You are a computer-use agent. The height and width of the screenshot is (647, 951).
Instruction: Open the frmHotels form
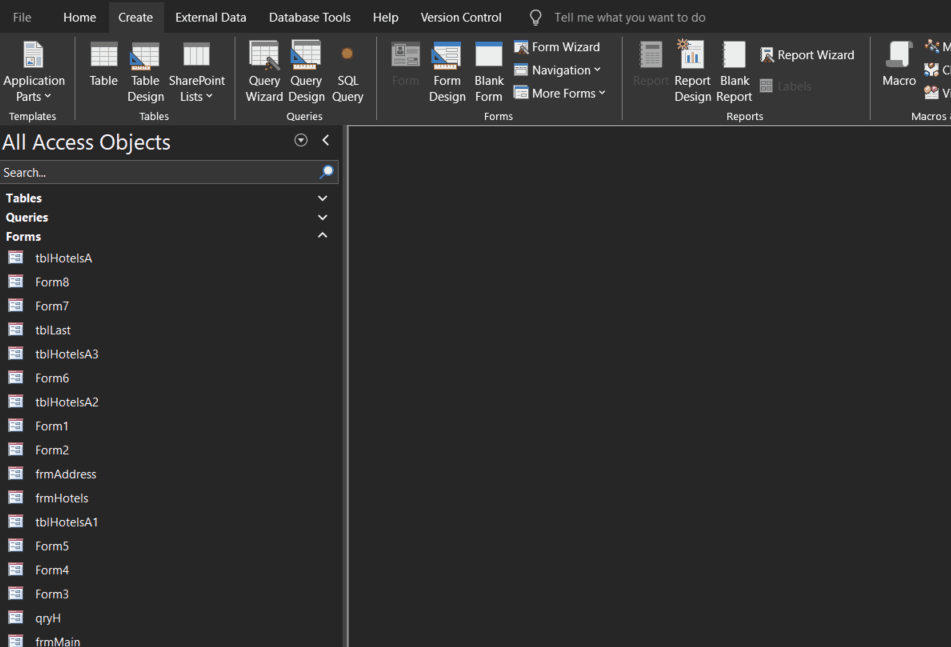pyautogui.click(x=61, y=497)
